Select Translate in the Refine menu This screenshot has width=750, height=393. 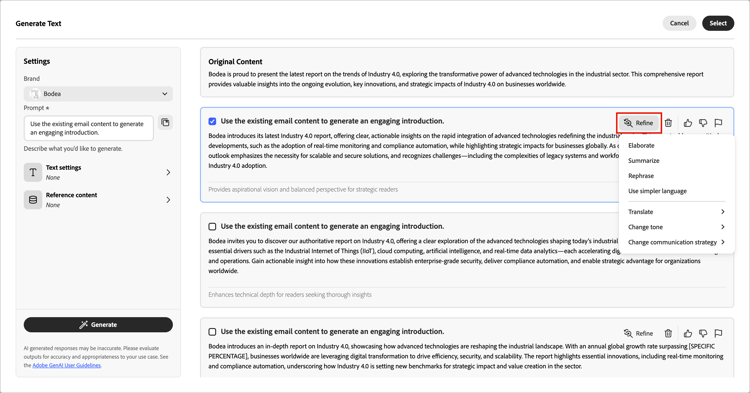point(640,212)
